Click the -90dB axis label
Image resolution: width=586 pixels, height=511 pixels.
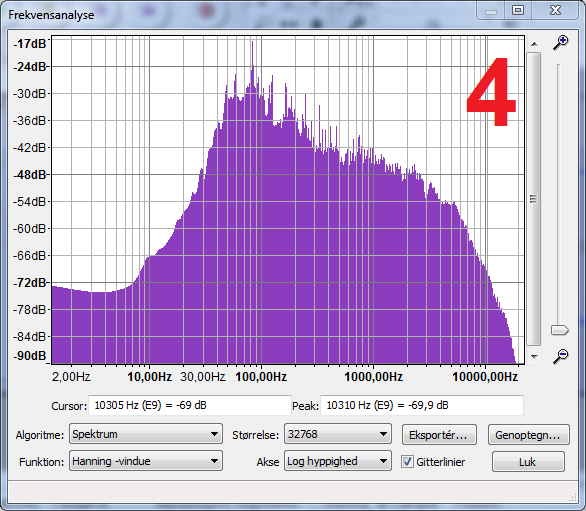(30, 355)
